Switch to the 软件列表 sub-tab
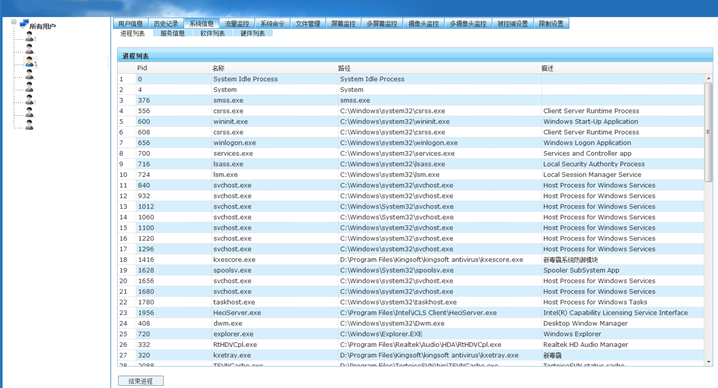 [x=212, y=33]
